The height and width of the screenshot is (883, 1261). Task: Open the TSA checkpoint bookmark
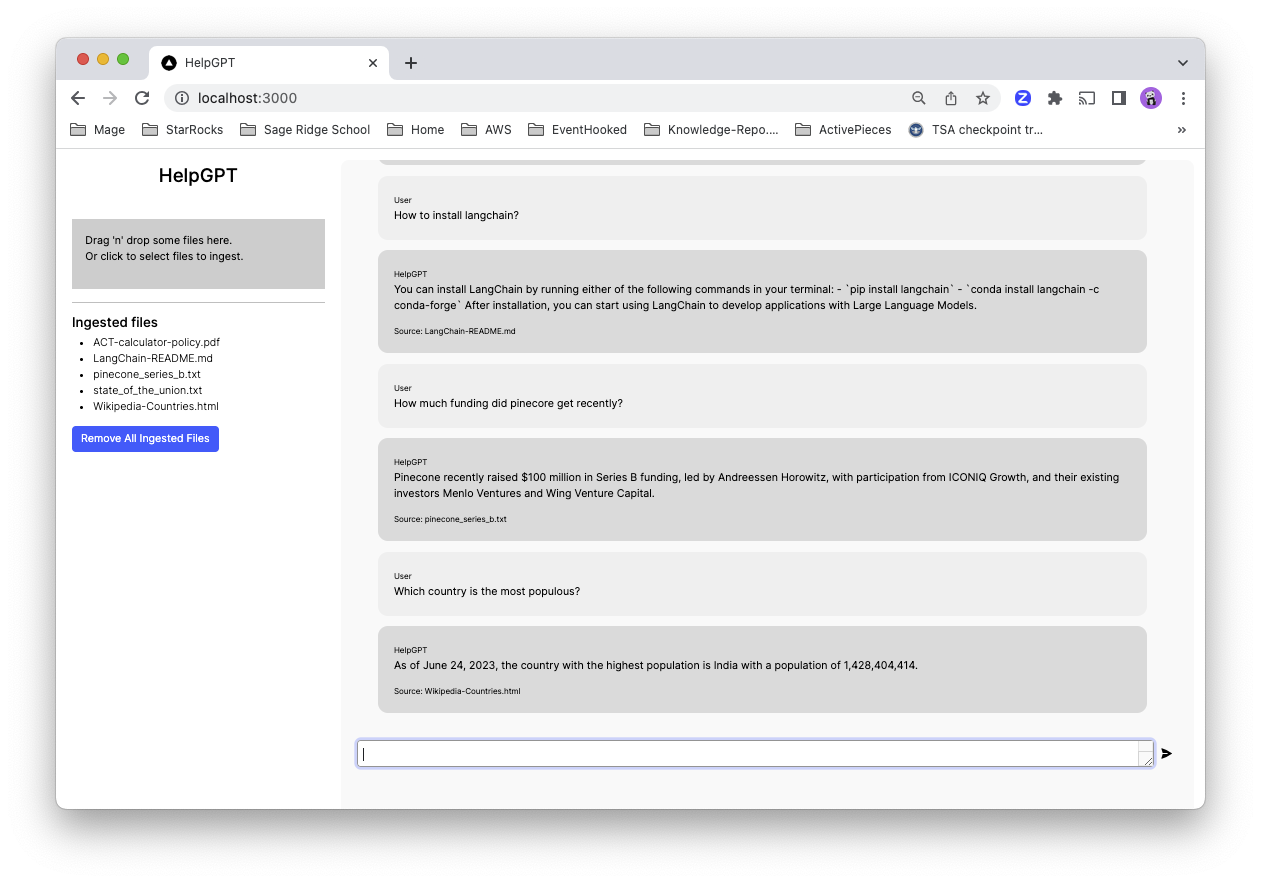point(975,130)
